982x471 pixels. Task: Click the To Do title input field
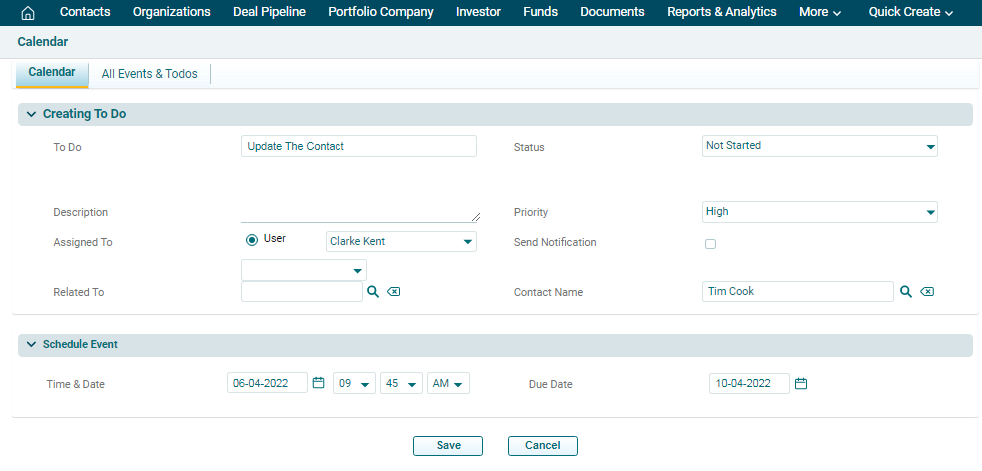359,146
